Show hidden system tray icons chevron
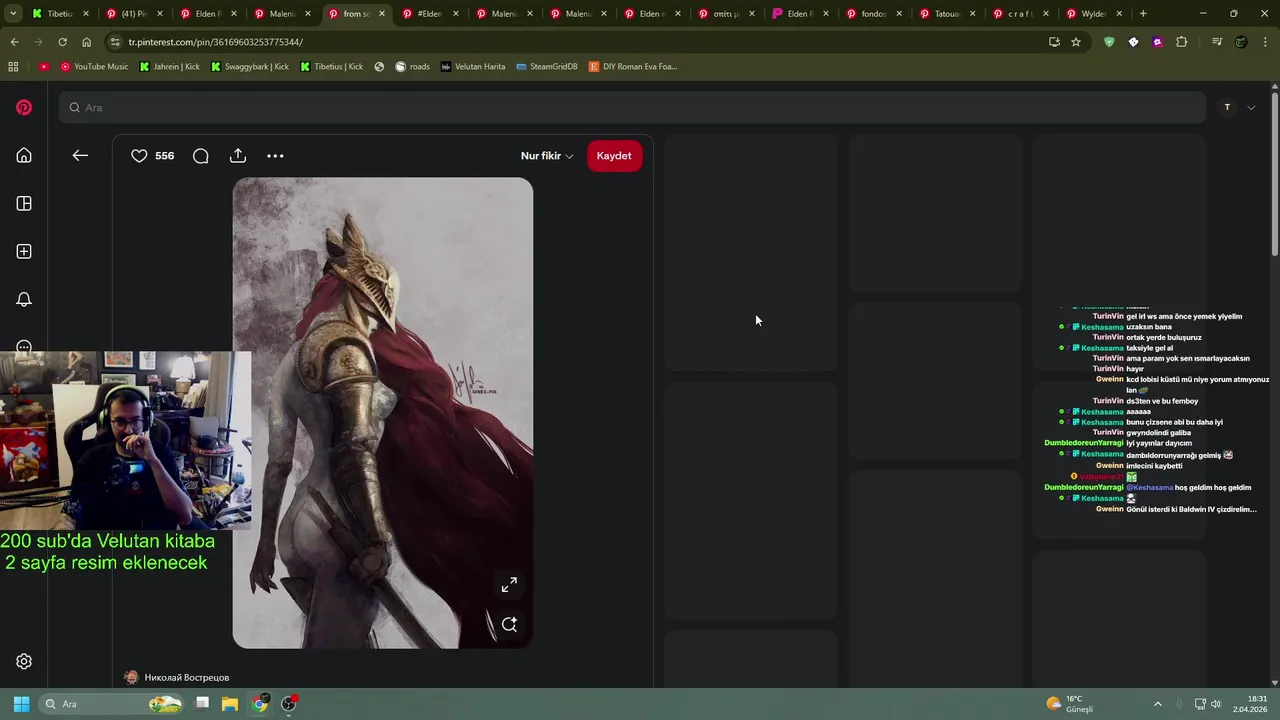This screenshot has height=720, width=1280. [1158, 704]
